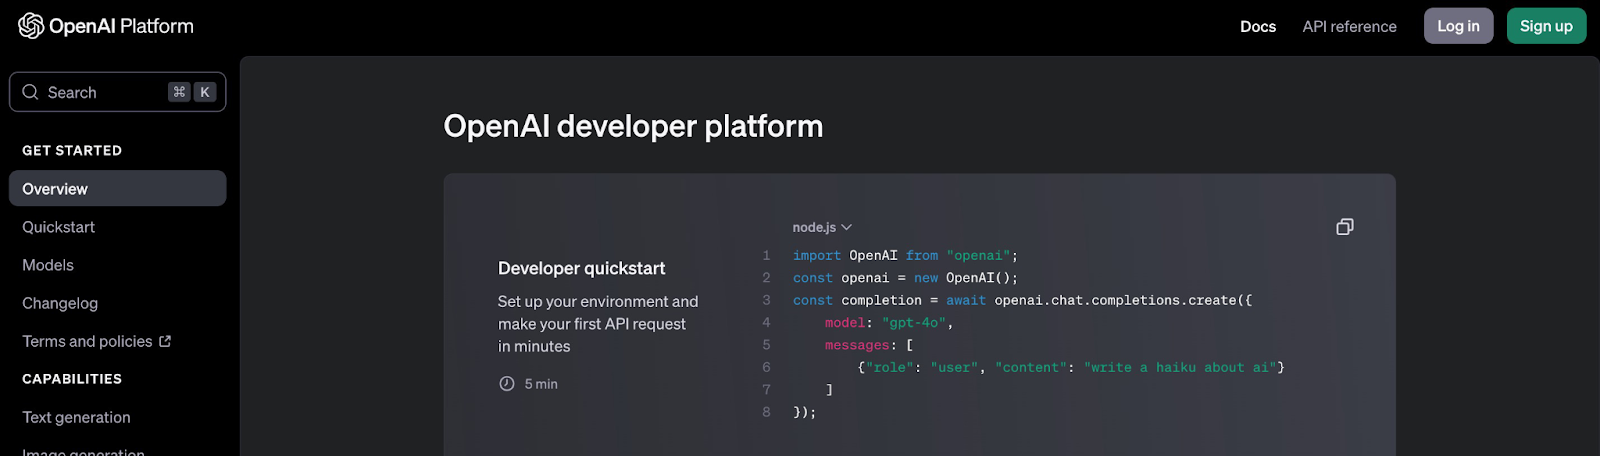This screenshot has width=1600, height=456.
Task: Click the 'messages: [' code line
Action: 869,345
